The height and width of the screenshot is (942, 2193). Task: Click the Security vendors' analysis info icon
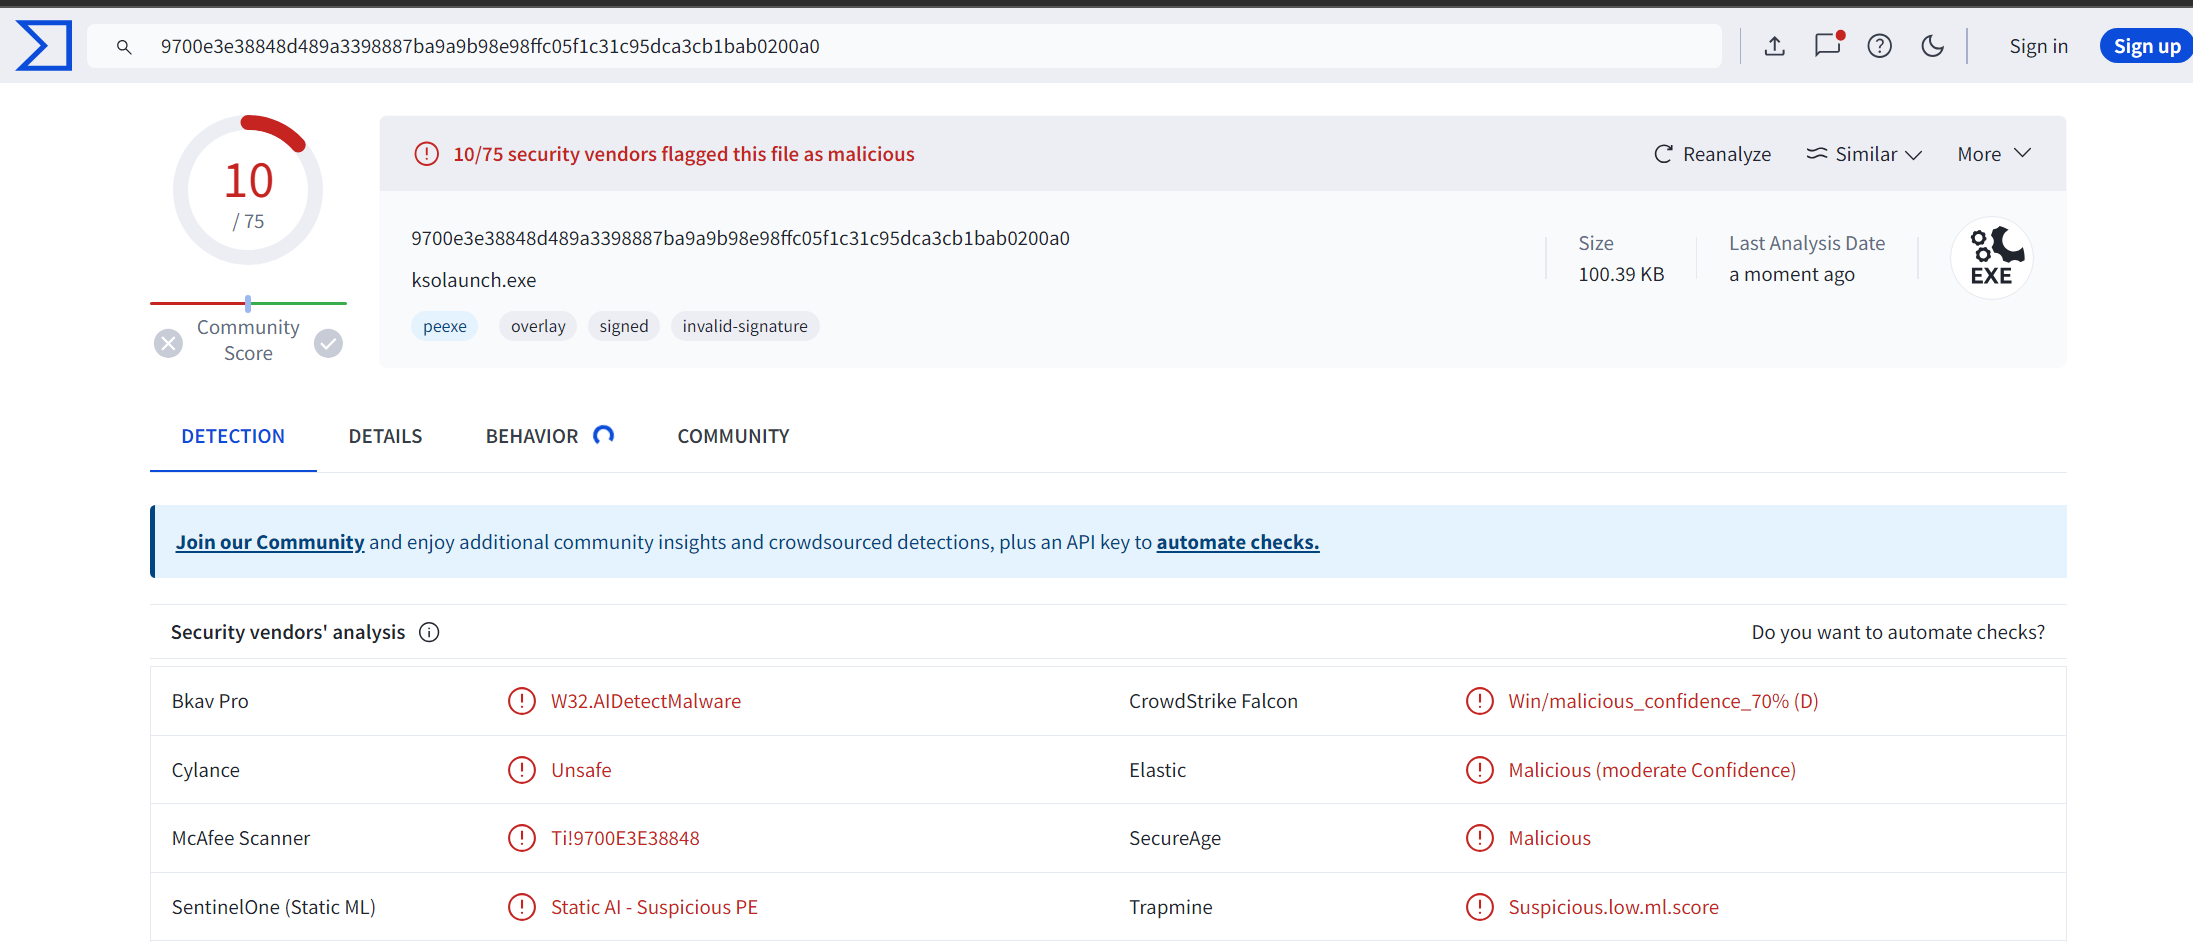(429, 632)
